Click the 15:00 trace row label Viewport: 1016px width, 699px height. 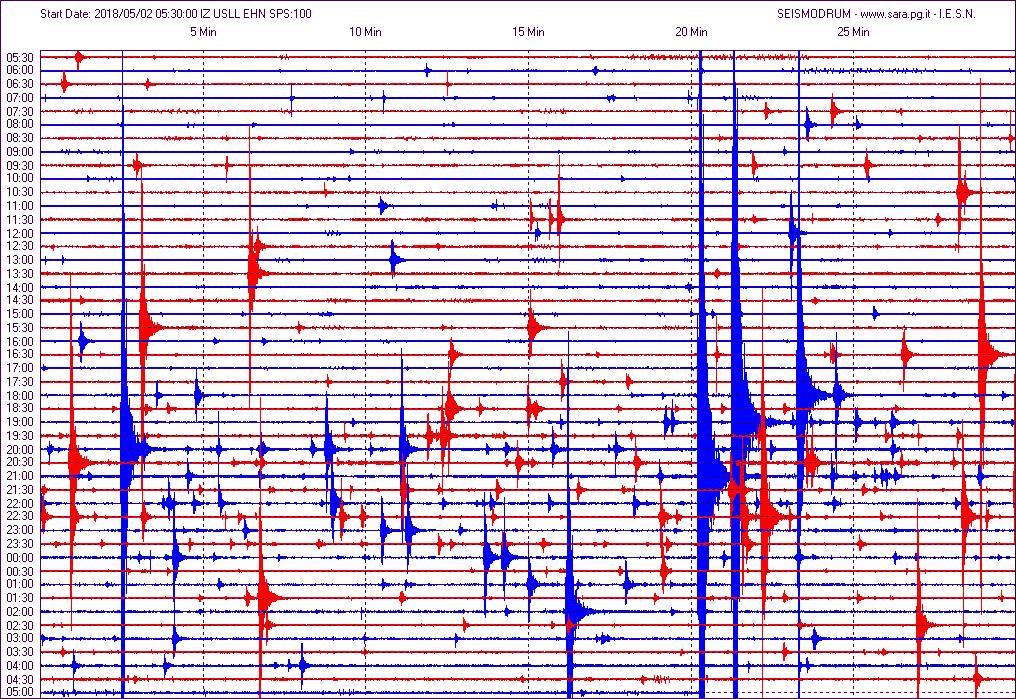(20, 314)
